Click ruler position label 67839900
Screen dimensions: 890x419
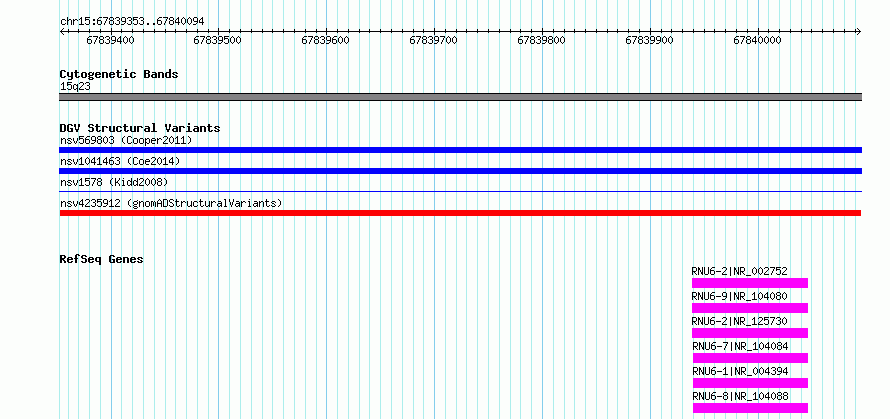tap(649, 40)
